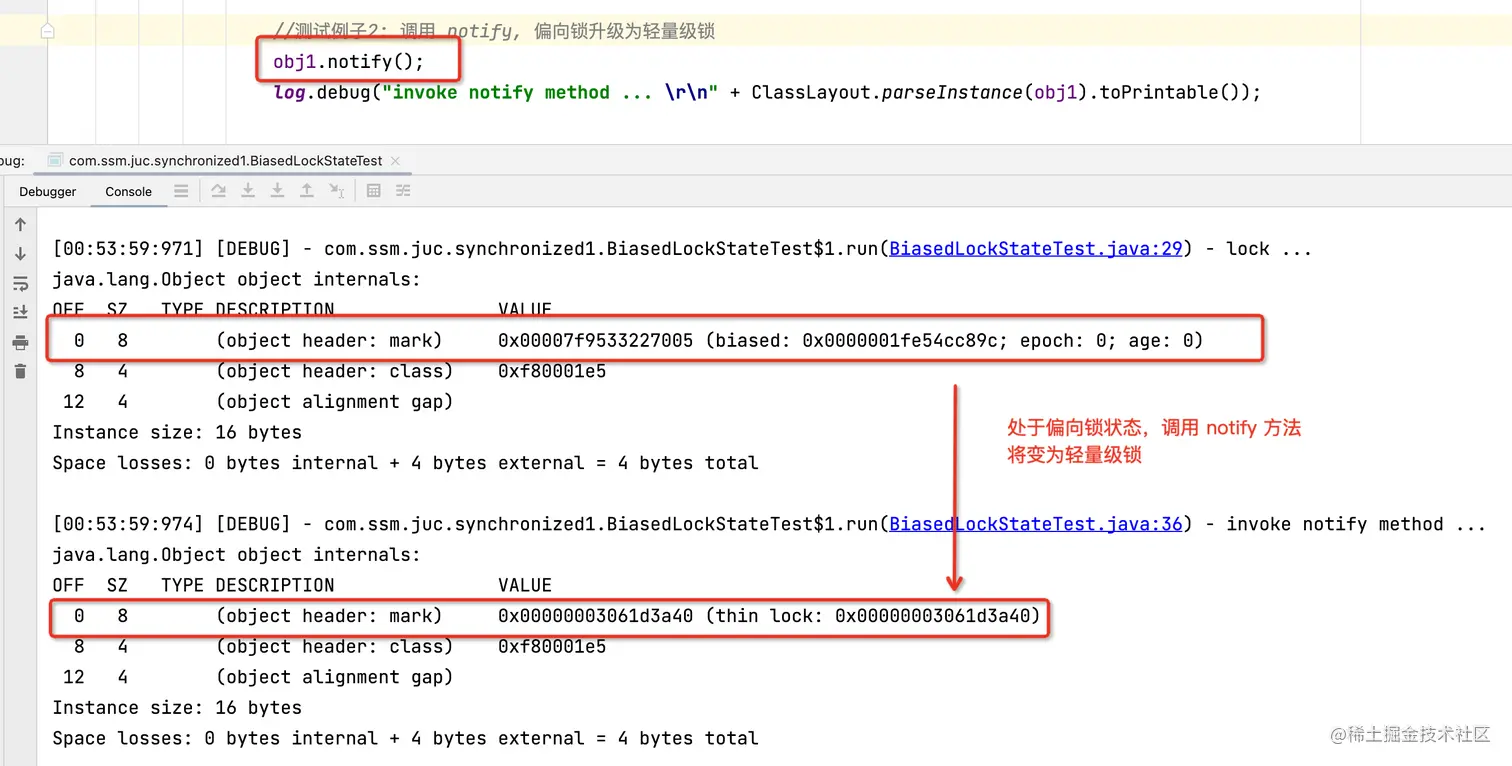Screen dimensions: 1512x766
Task: Toggle Soft-Wrap in the console
Action: pyautogui.click(x=20, y=284)
